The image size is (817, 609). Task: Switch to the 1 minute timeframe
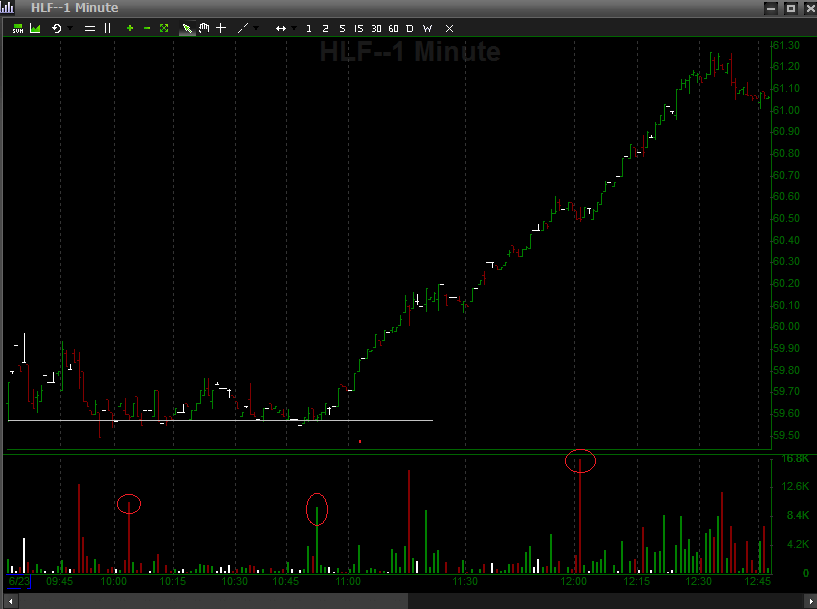point(308,29)
